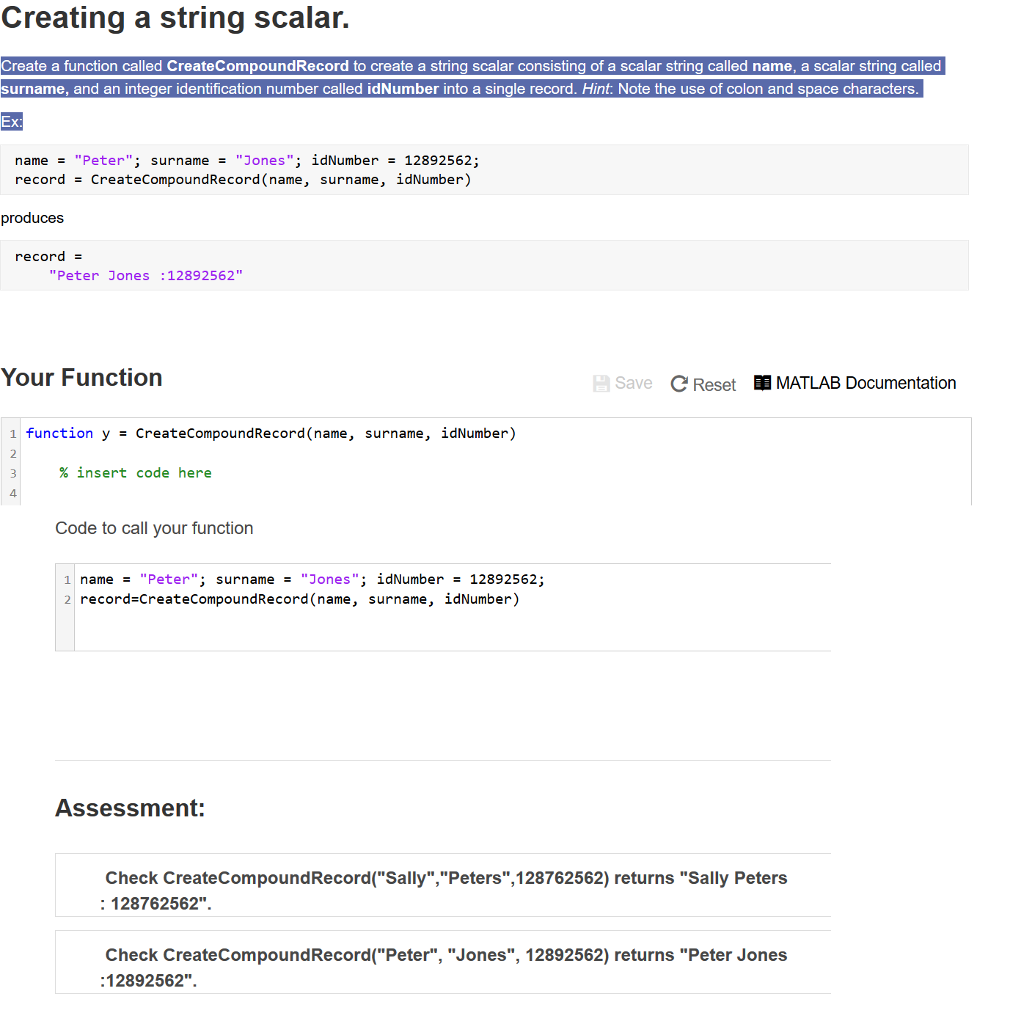Click the Reset refresh icon
The height and width of the screenshot is (1024, 1021).
(678, 383)
